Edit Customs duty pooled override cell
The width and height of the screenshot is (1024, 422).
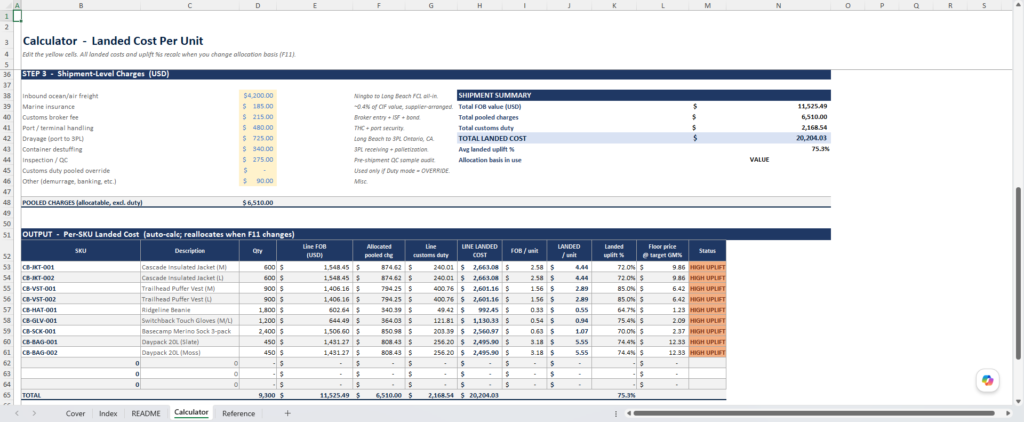[257, 170]
